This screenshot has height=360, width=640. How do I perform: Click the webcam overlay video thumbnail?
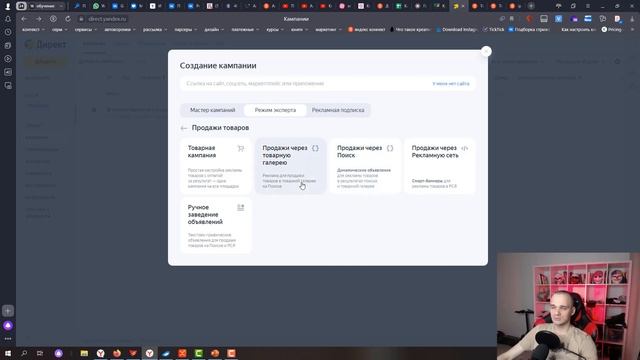(568, 306)
